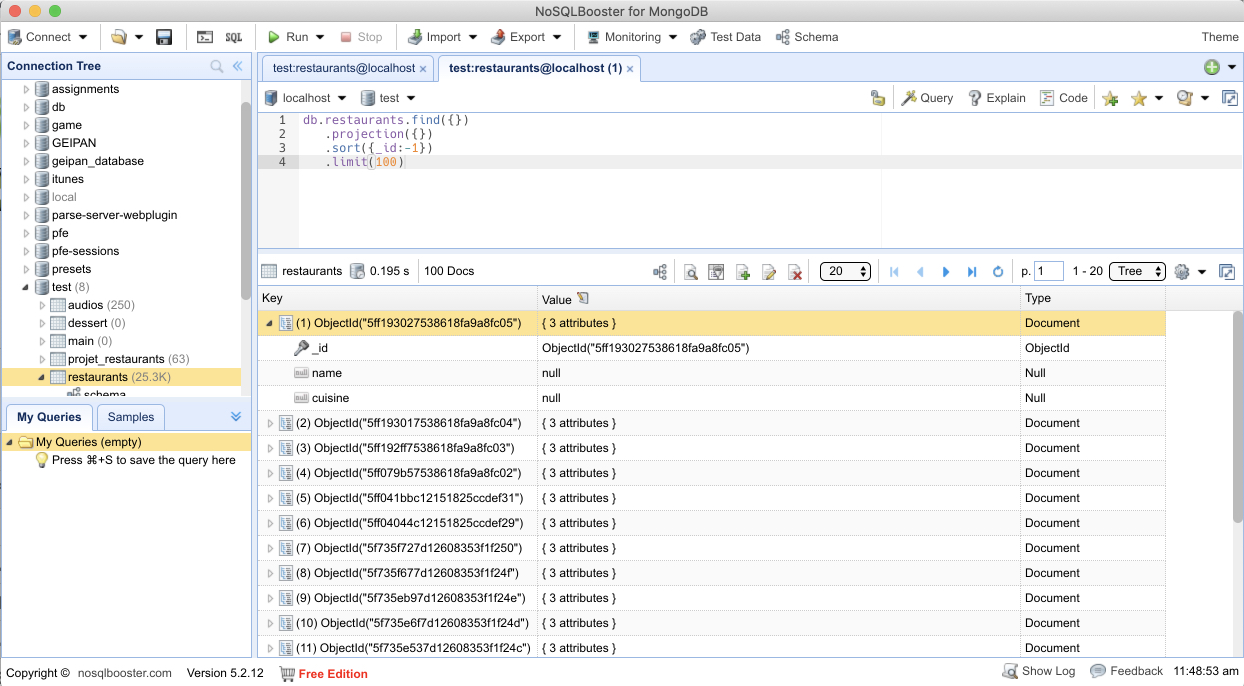Image resolution: width=1244 pixels, height=686 pixels.
Task: Collapse the Connection Tree panel
Action: coord(238,66)
